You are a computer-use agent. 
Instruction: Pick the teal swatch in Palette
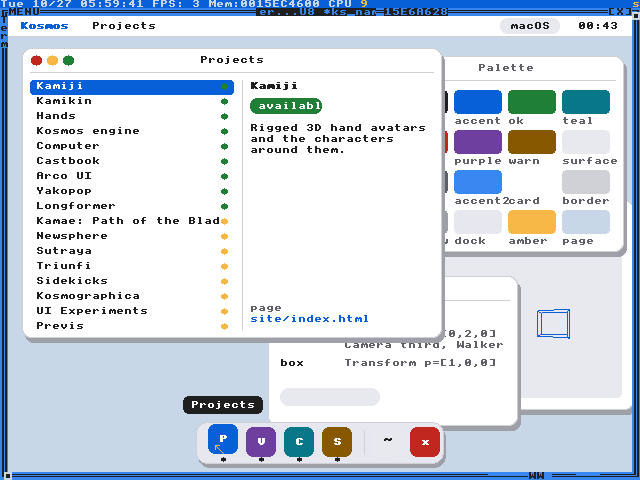[586, 102]
